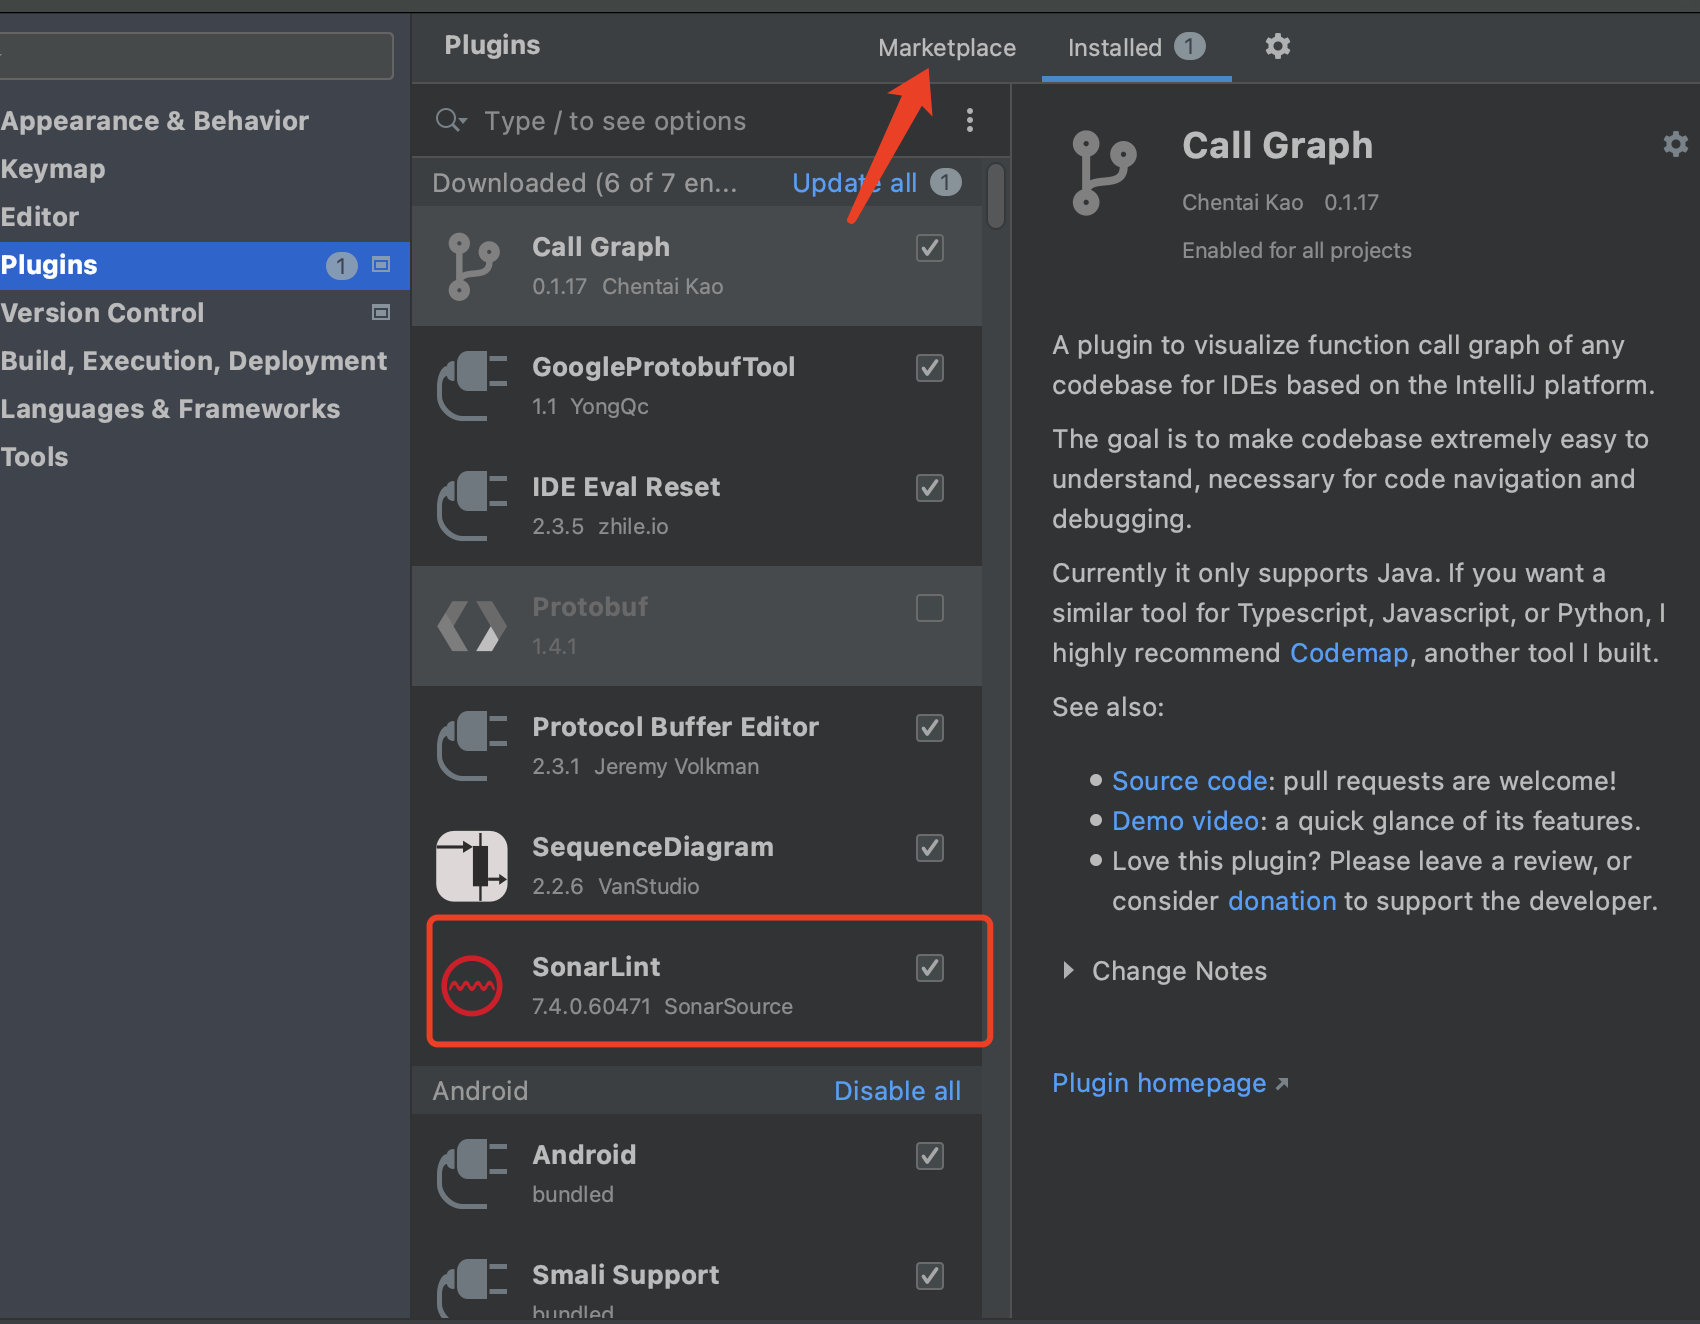The width and height of the screenshot is (1700, 1324).
Task: Switch to the Marketplace tab
Action: 946,47
